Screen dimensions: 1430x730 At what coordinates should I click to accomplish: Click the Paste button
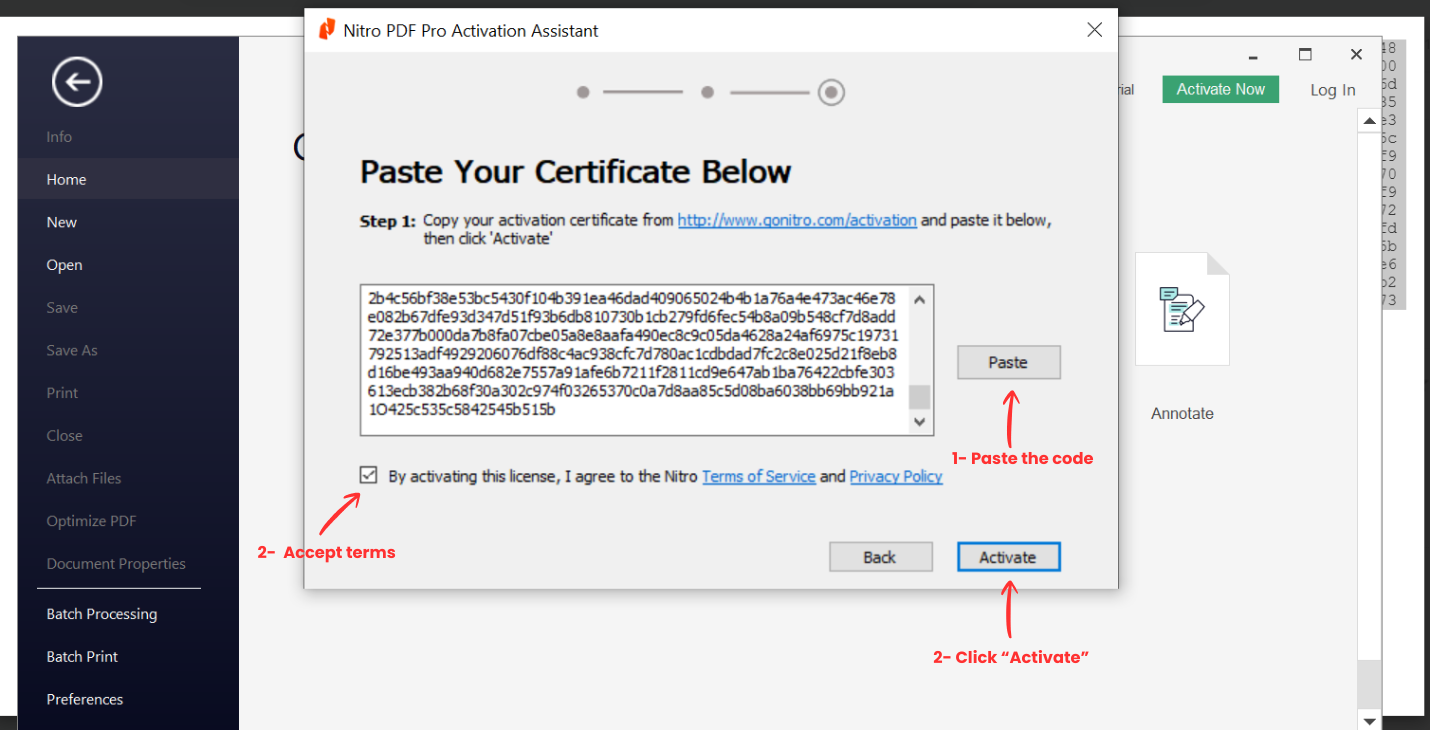click(x=1008, y=362)
